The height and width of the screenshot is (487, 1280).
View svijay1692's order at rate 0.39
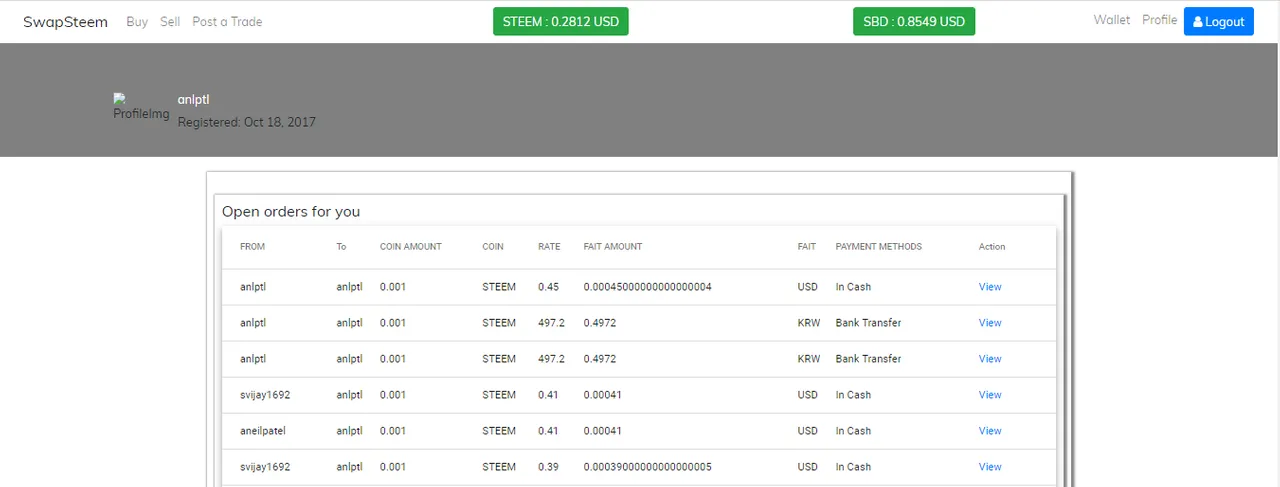(x=990, y=467)
